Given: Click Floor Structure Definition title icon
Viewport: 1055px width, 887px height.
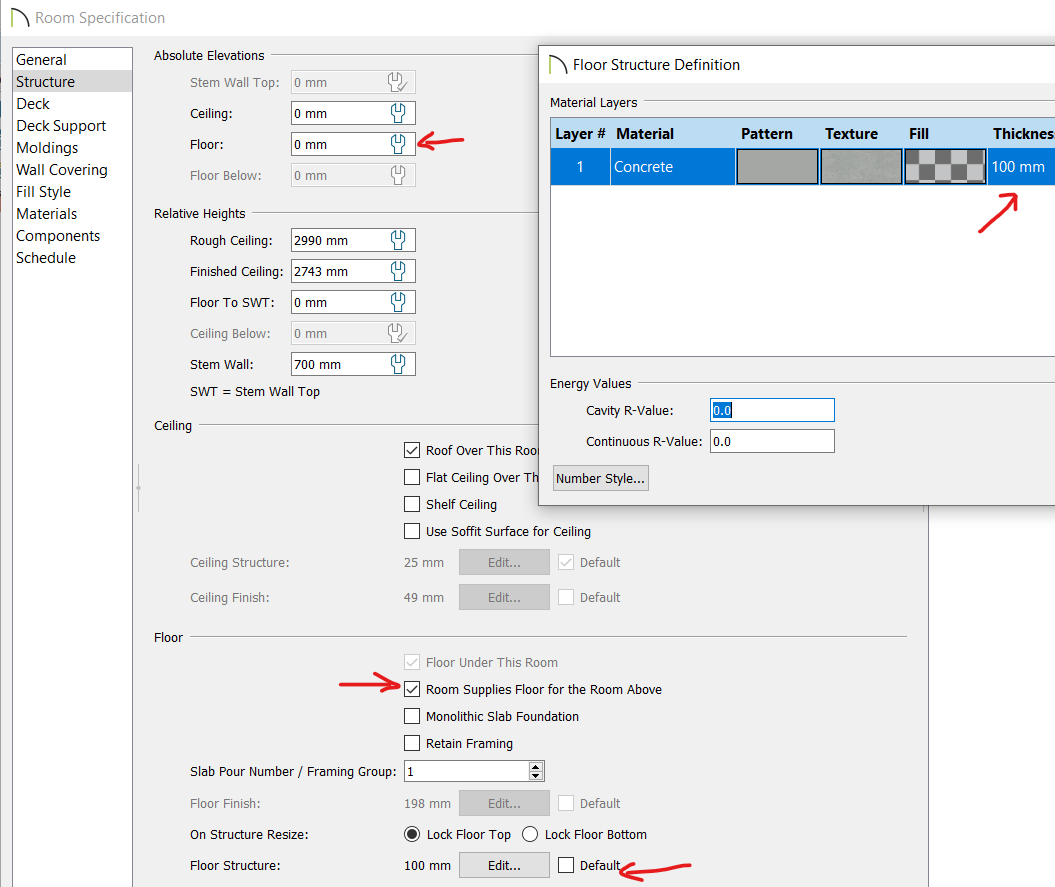Looking at the screenshot, I should point(558,65).
